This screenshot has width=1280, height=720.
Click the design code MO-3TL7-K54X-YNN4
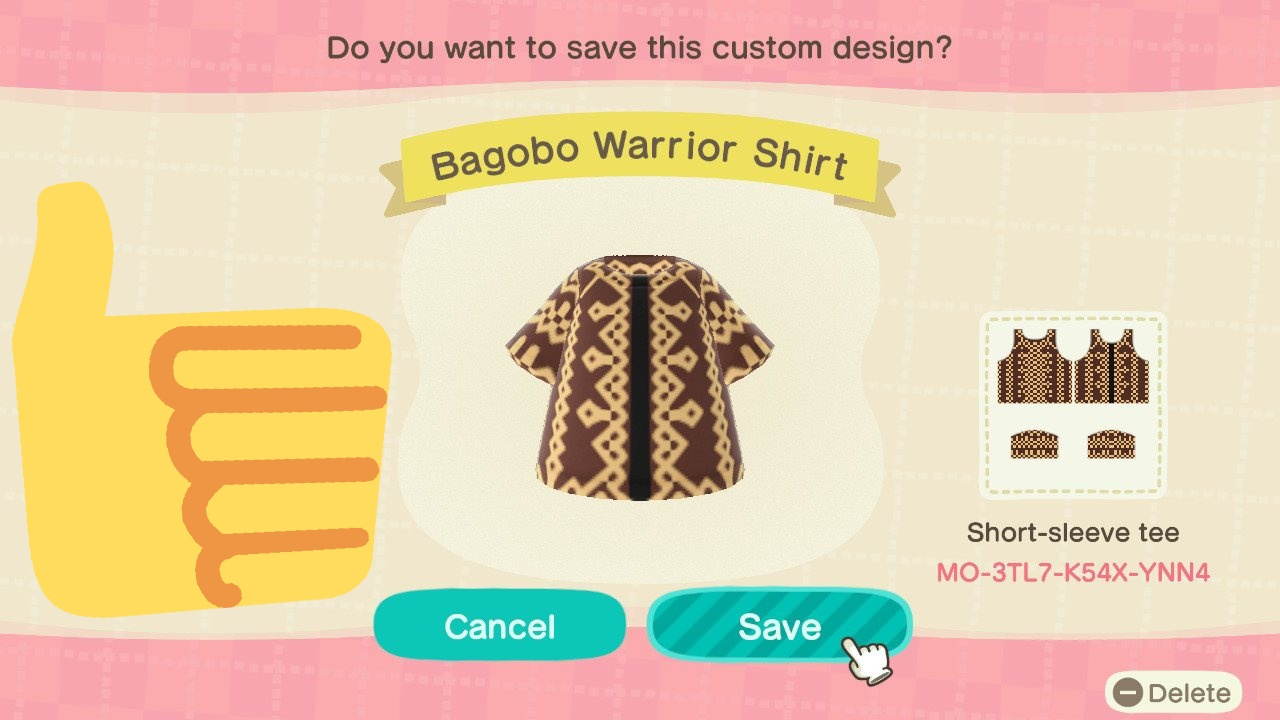tap(1073, 573)
